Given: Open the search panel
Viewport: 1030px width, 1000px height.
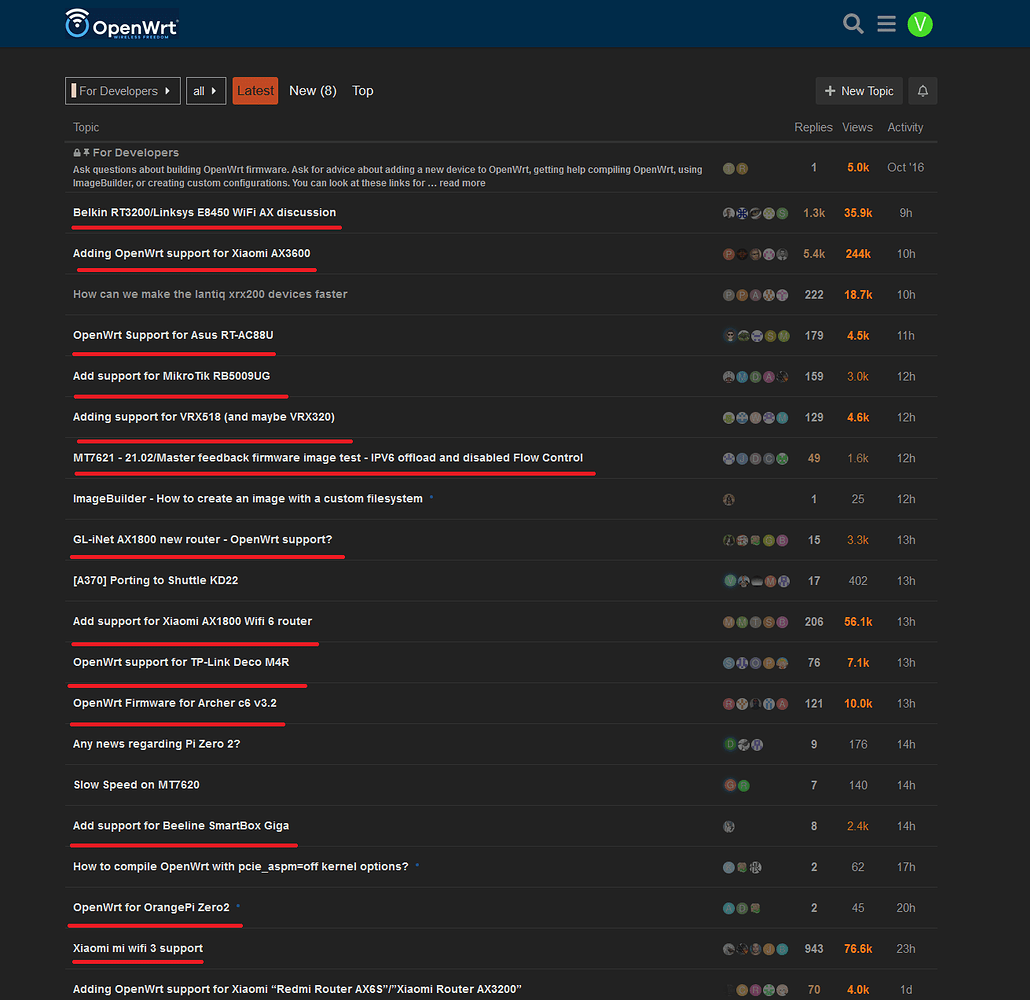Looking at the screenshot, I should pos(852,23).
